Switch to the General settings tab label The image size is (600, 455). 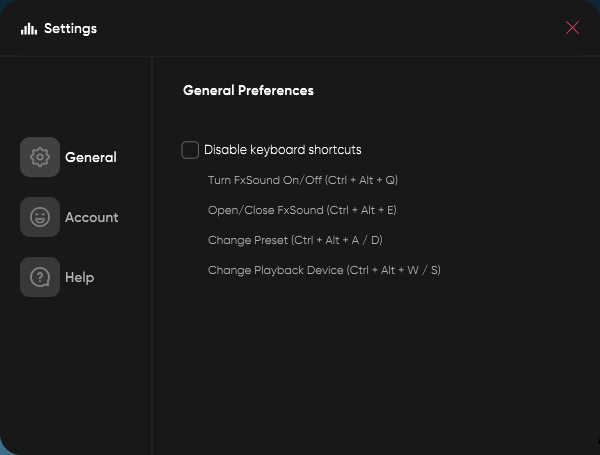90,157
